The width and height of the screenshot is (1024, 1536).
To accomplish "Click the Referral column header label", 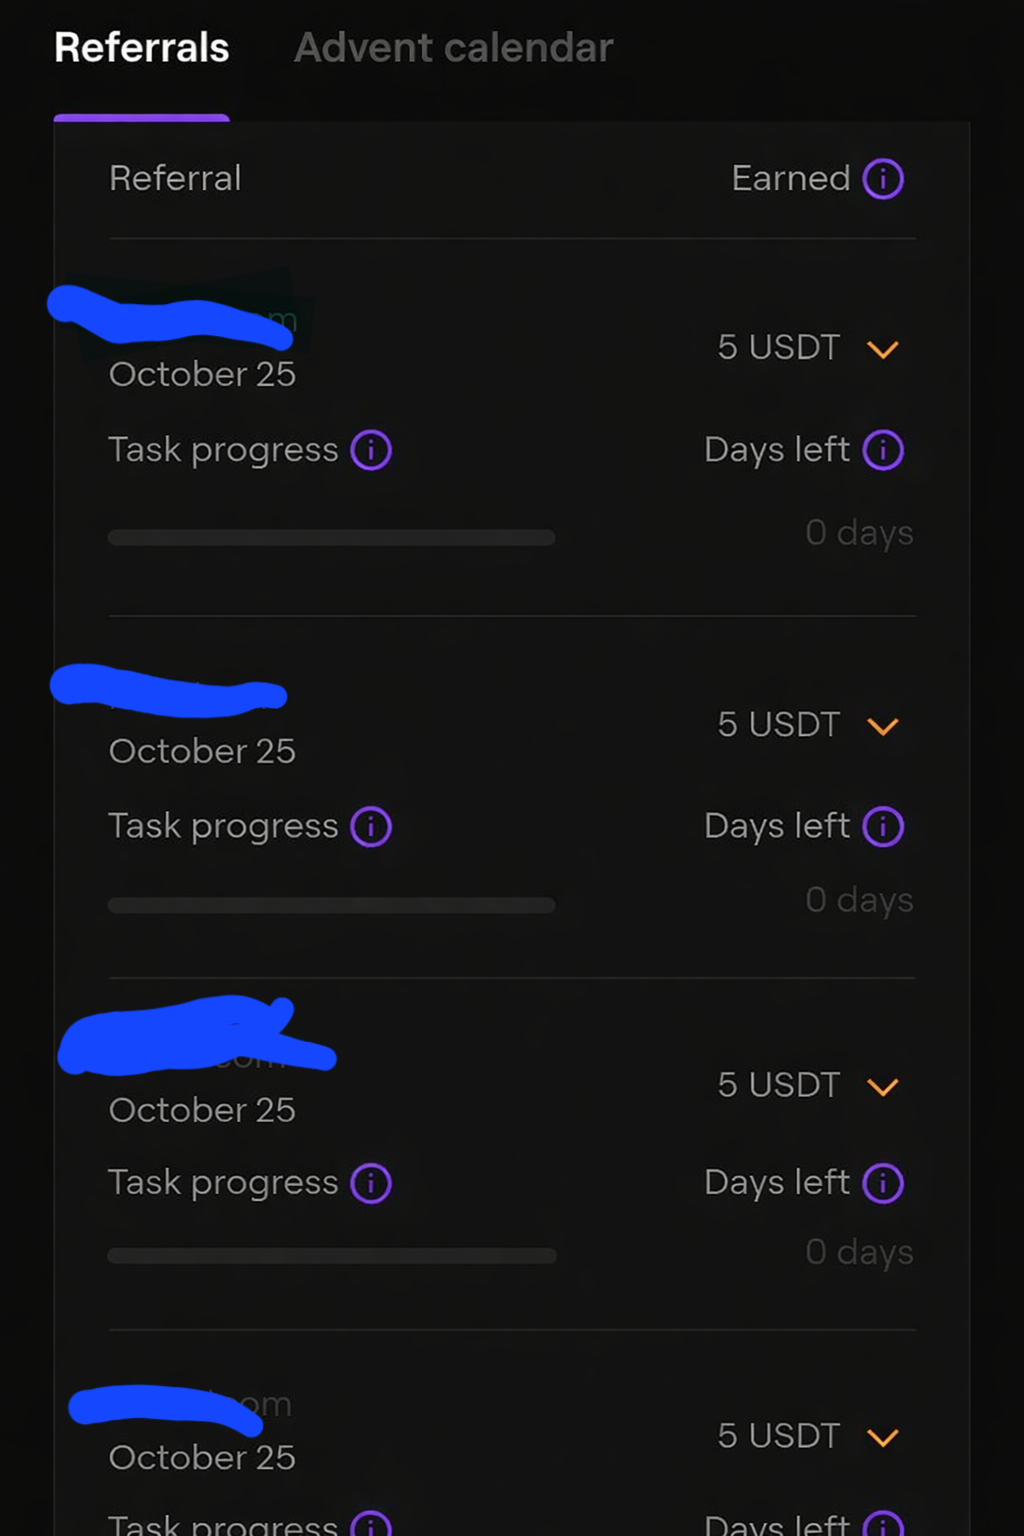I will click(x=175, y=179).
